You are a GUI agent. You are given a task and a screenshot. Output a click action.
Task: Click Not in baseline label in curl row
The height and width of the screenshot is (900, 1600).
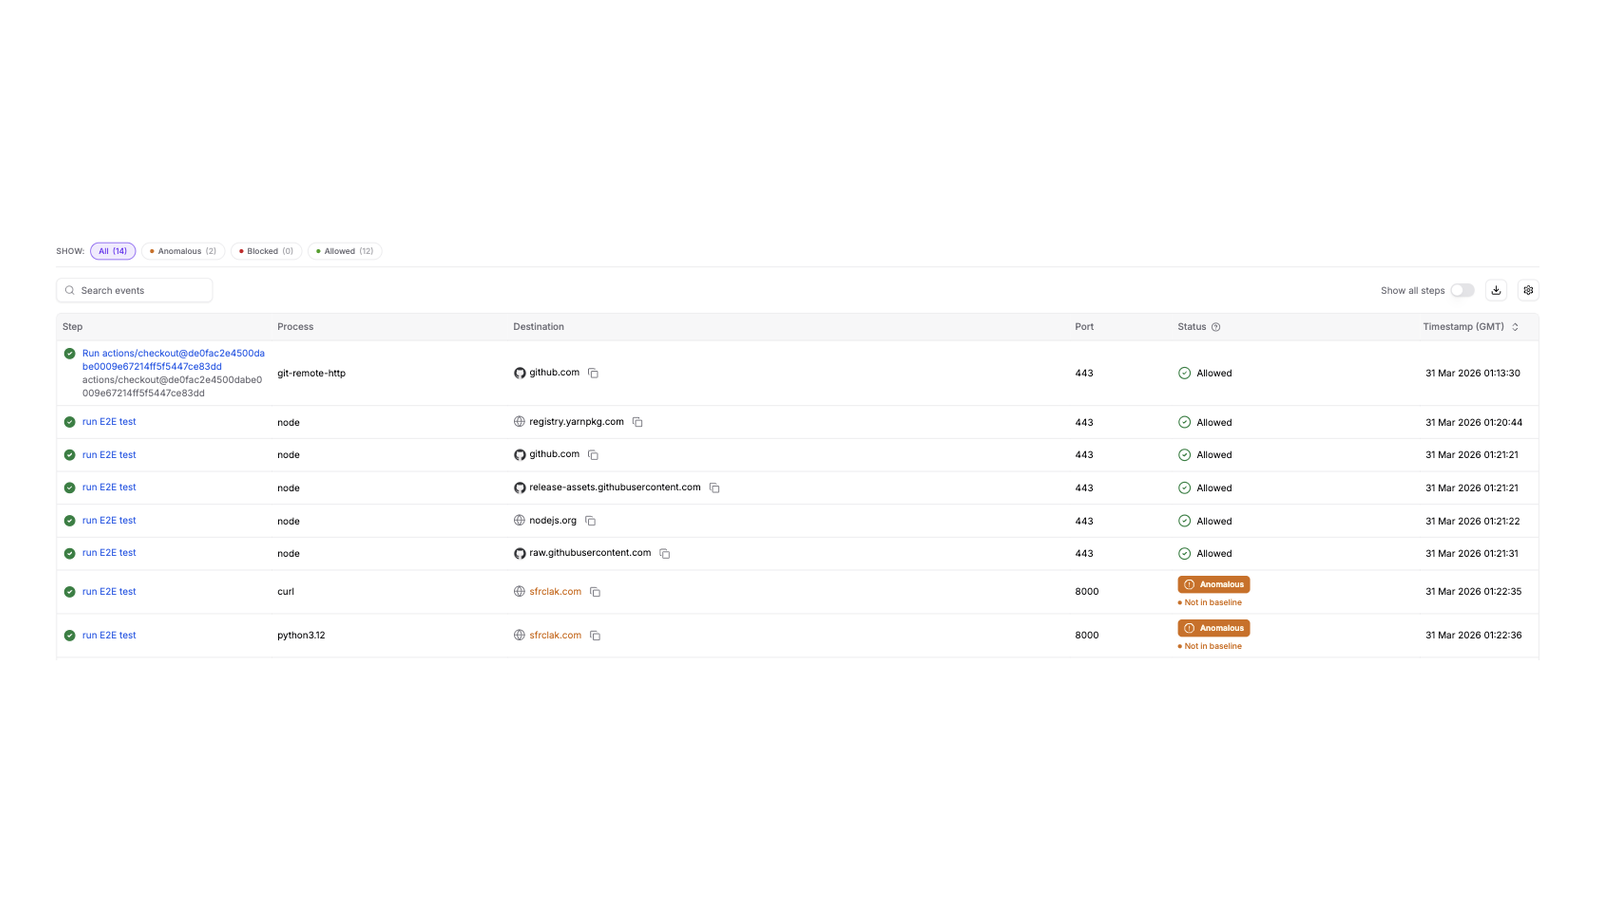pos(1210,603)
